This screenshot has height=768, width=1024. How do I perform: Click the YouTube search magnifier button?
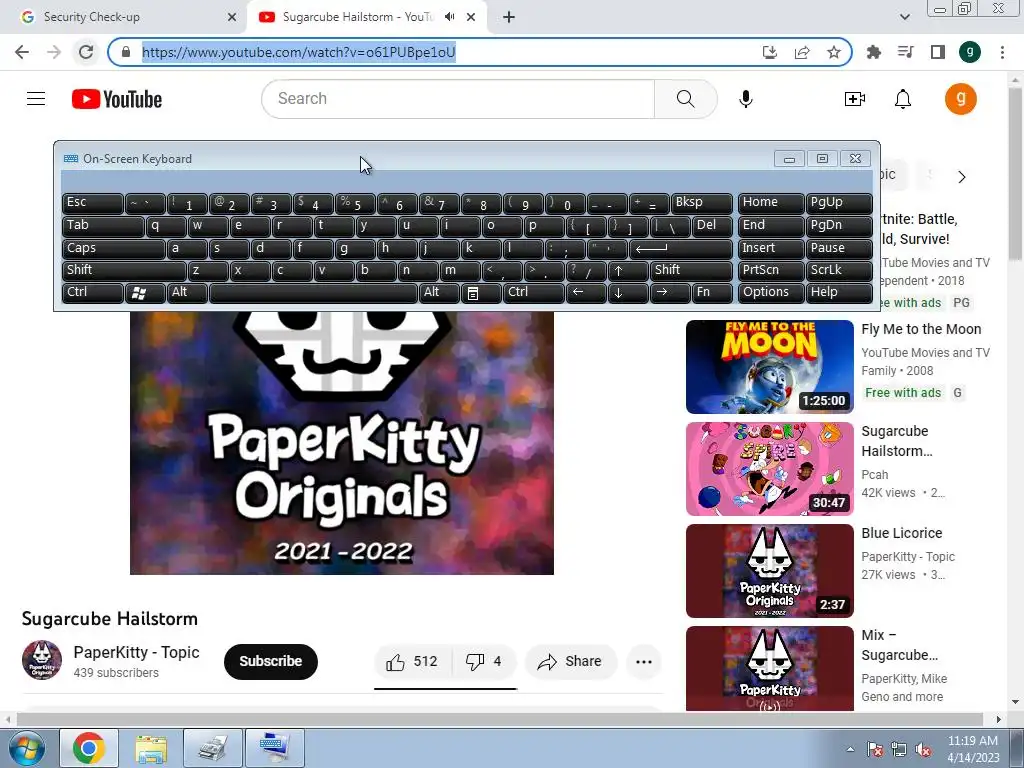pos(686,99)
